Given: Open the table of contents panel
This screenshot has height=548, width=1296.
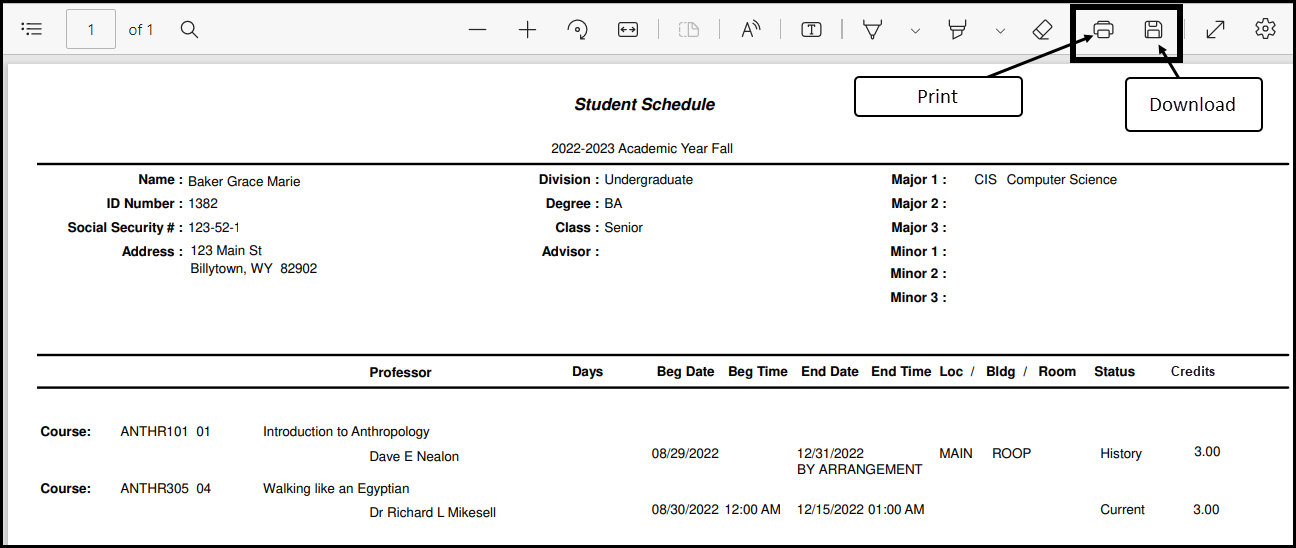Looking at the screenshot, I should (32, 29).
